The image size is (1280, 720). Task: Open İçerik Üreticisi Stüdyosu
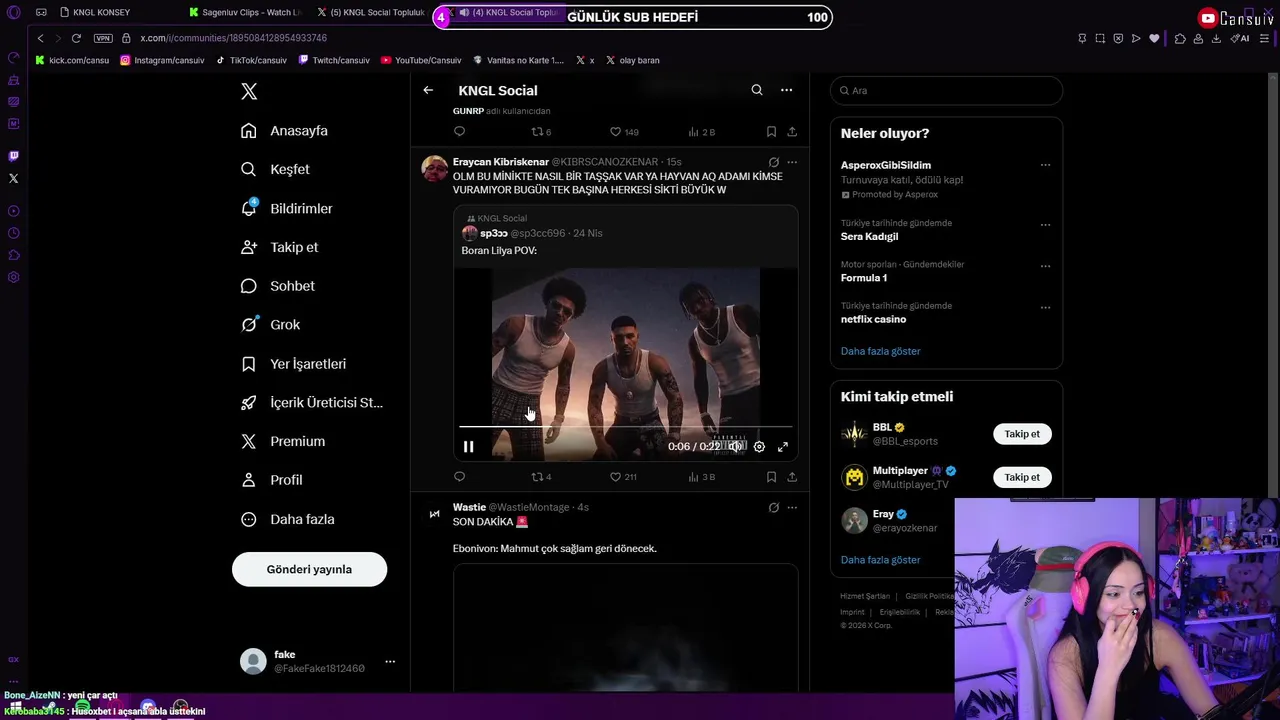click(x=312, y=402)
